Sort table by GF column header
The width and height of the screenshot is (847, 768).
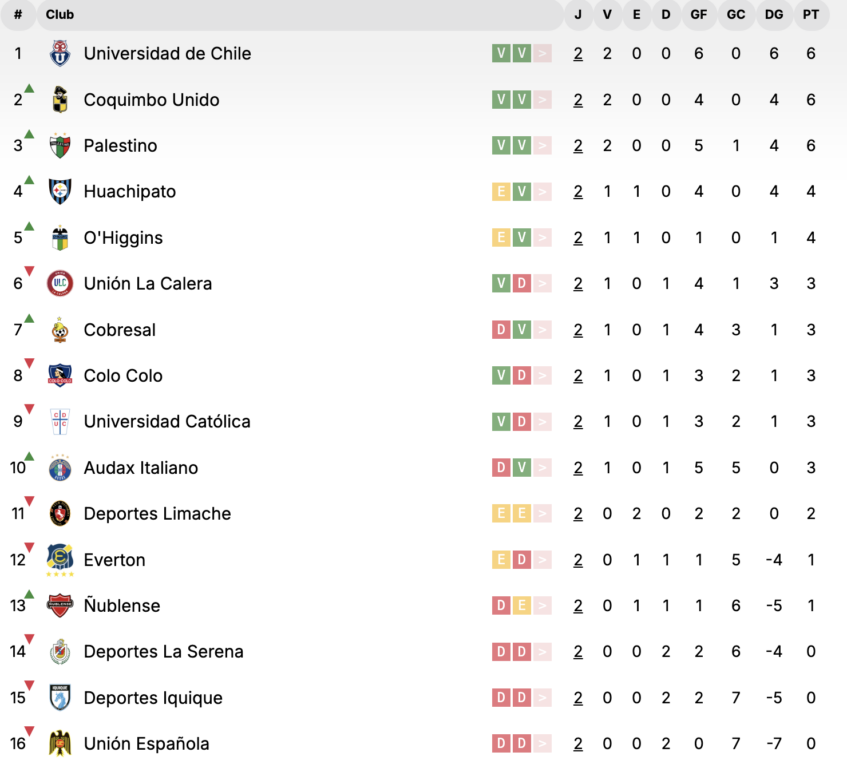tap(698, 15)
